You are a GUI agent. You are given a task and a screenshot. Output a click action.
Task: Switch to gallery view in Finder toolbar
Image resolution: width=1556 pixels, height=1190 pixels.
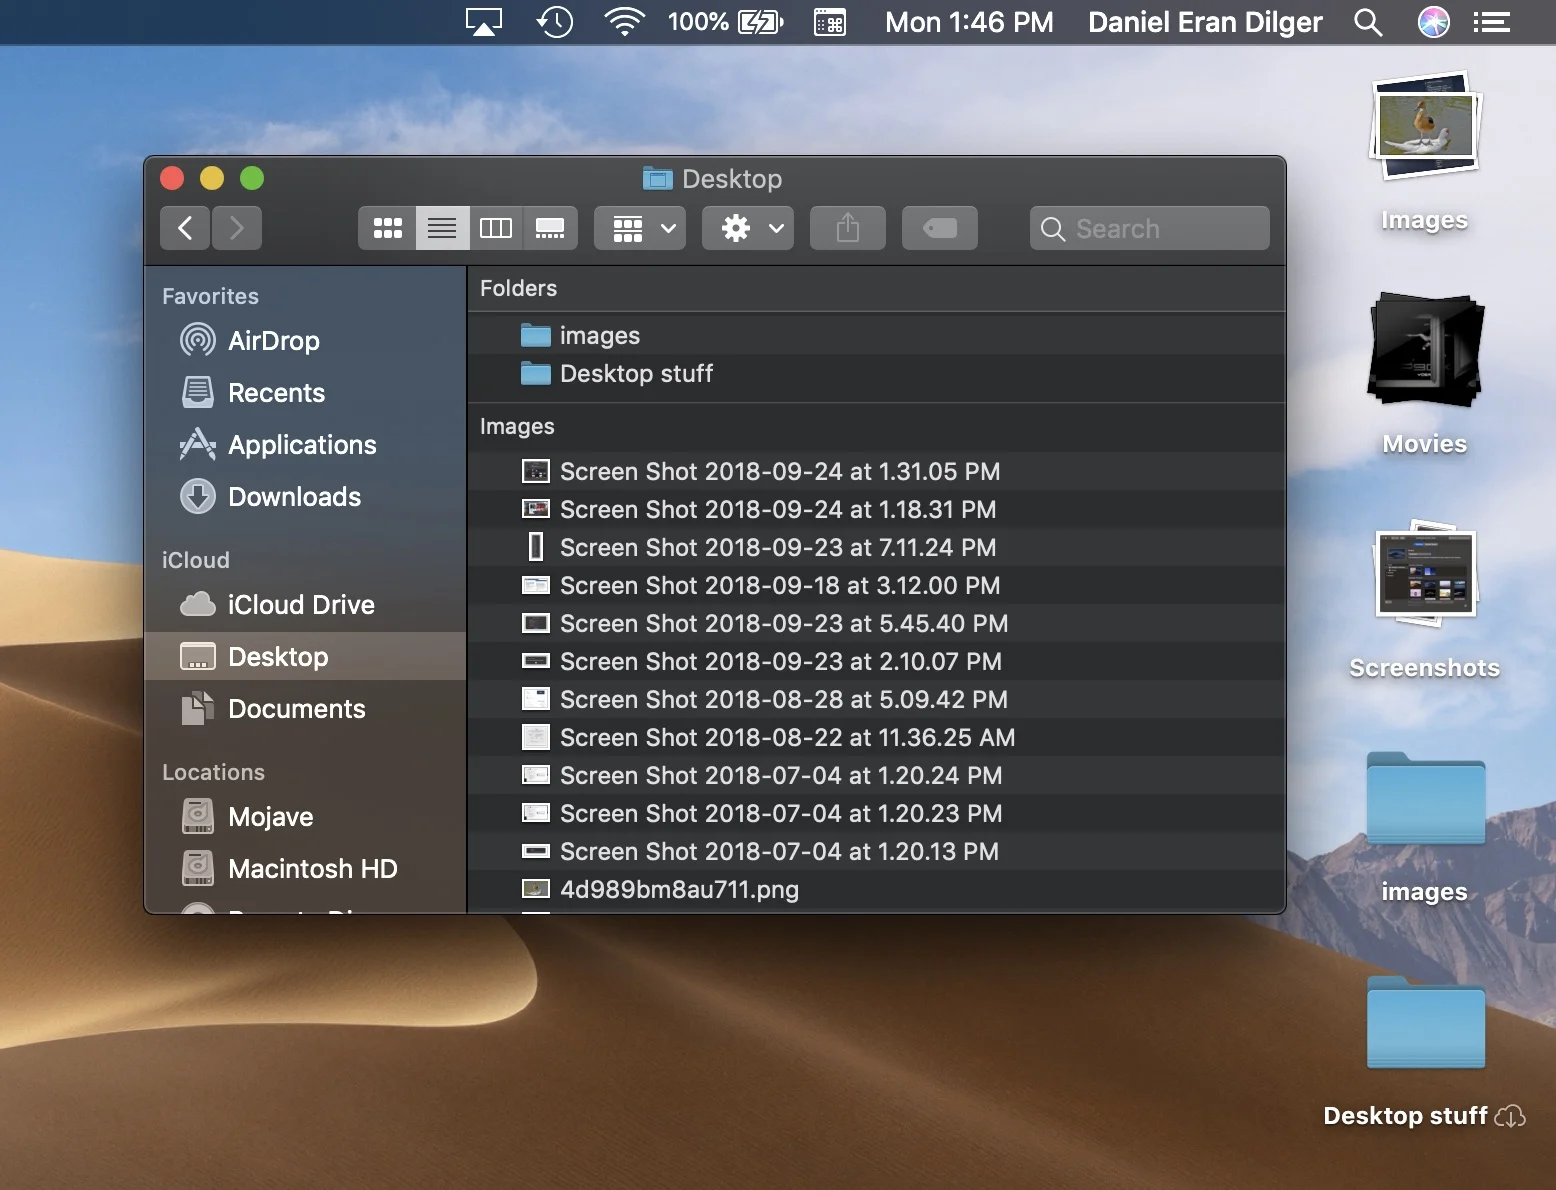pos(550,228)
